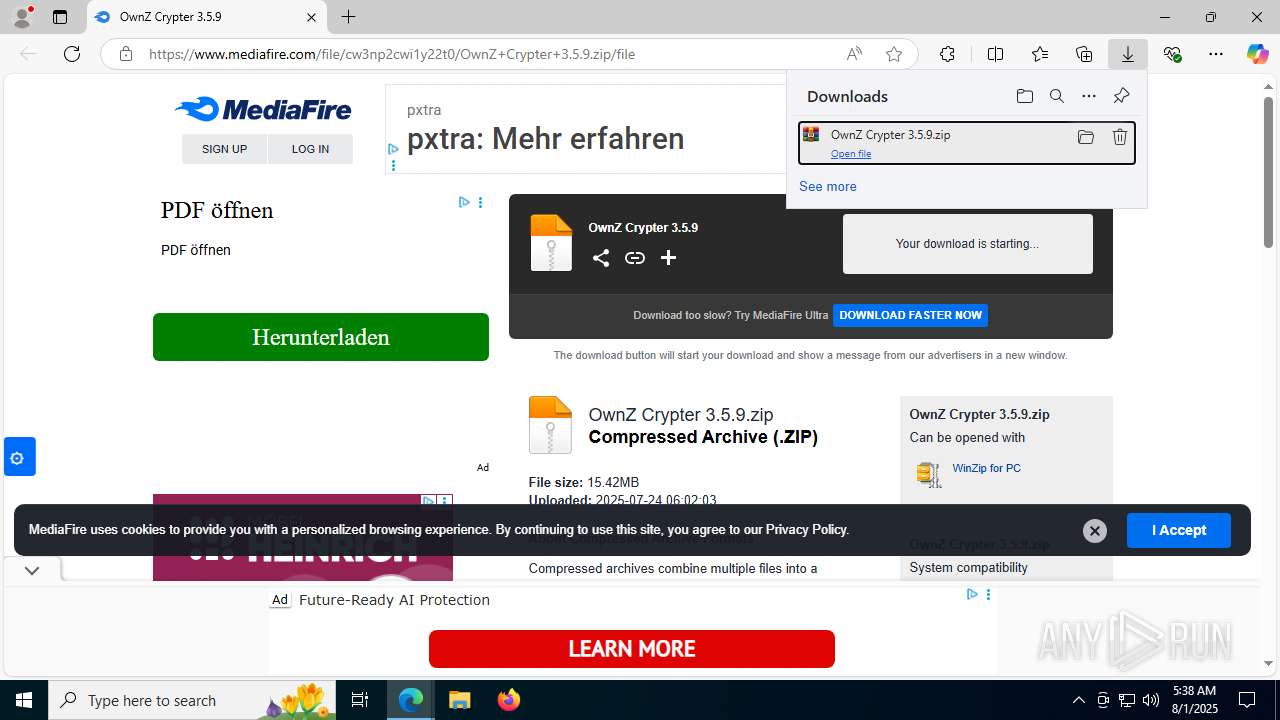Open the notification center

1247,700
